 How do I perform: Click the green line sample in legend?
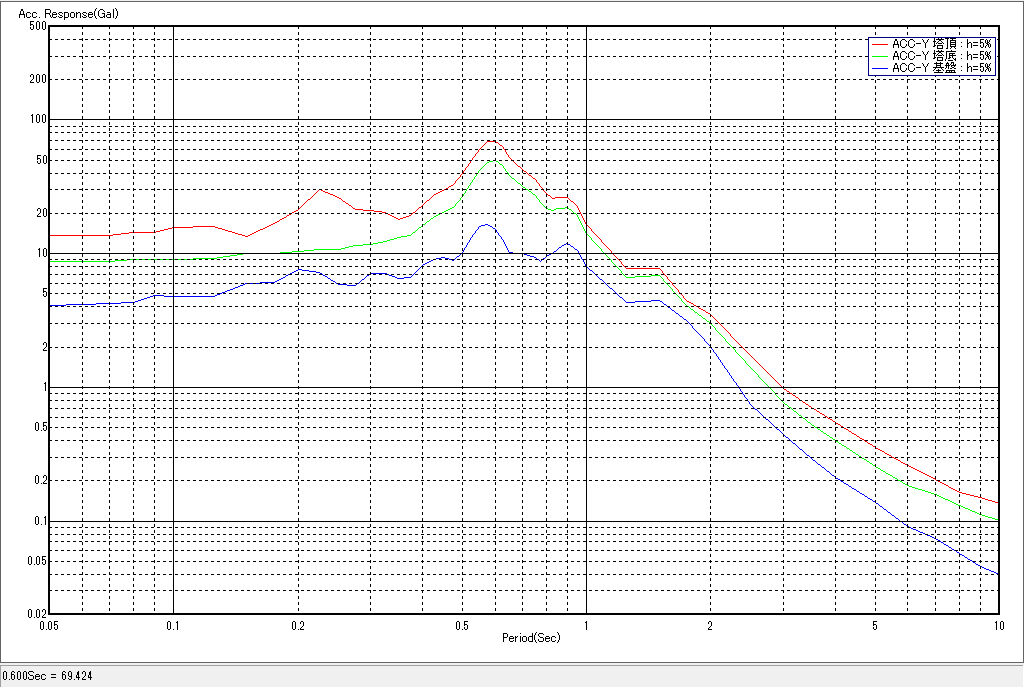879,56
